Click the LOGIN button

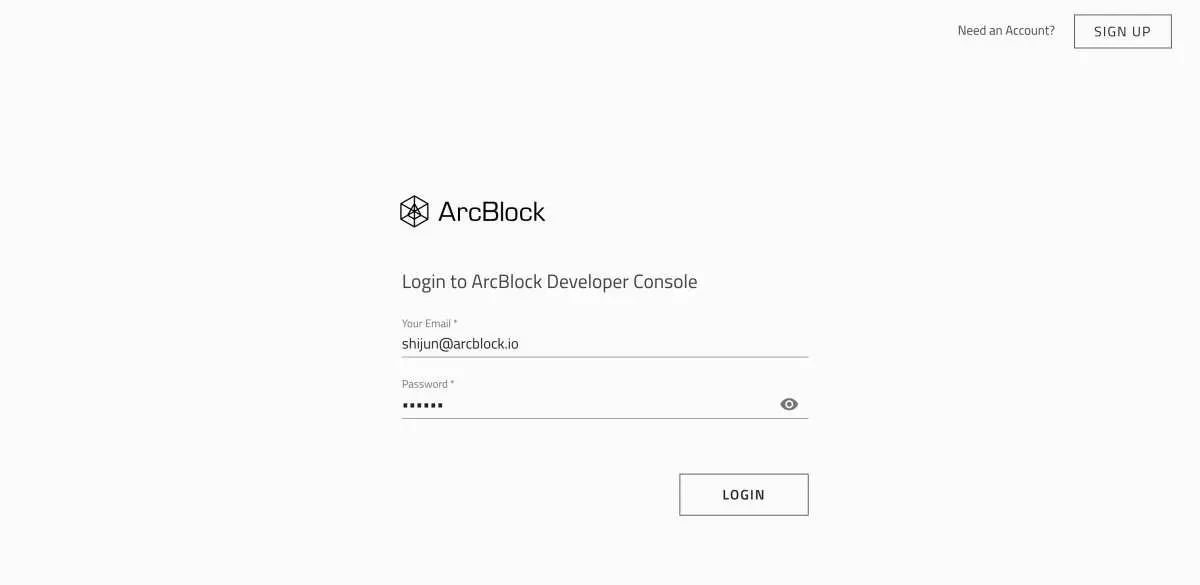(x=744, y=494)
